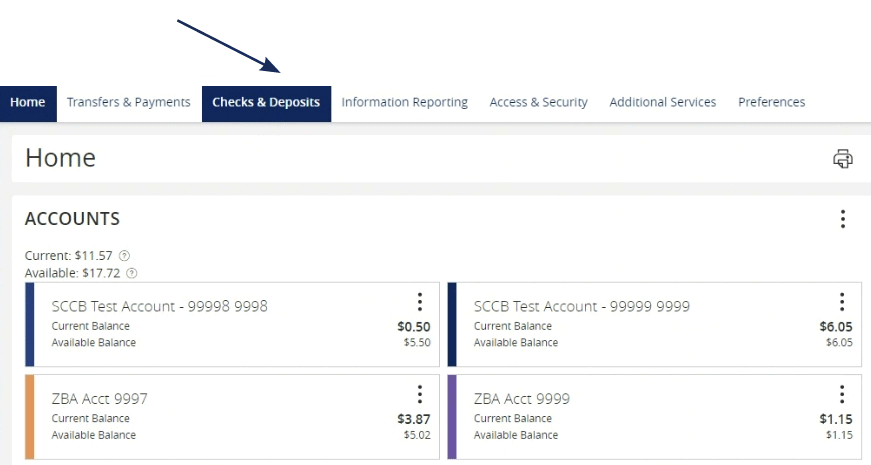This screenshot has width=871, height=465.
Task: Open SCCB Test Account - 99999 9999 details
Action: click(x=582, y=306)
